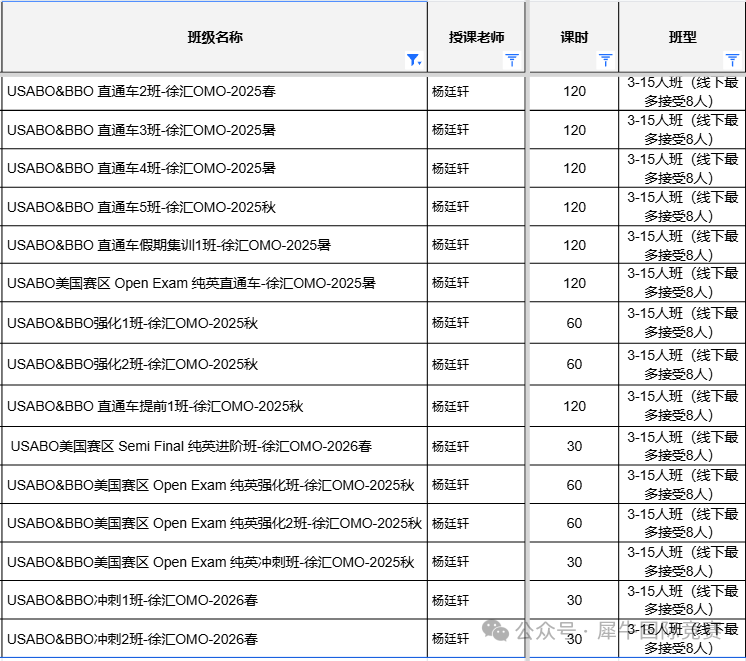Viewport: 746px width, 661px height.
Task: Click 班型 cell in 直通车3班 row
Action: coord(682,130)
